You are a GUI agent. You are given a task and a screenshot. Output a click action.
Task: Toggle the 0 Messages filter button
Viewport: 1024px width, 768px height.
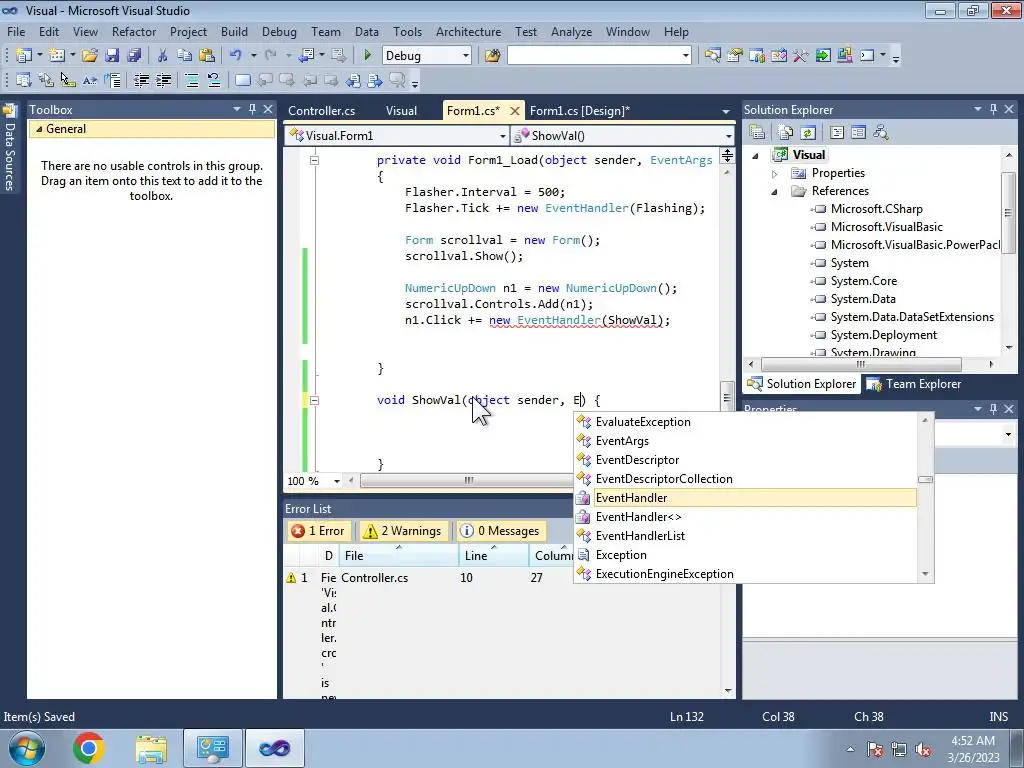coord(502,531)
